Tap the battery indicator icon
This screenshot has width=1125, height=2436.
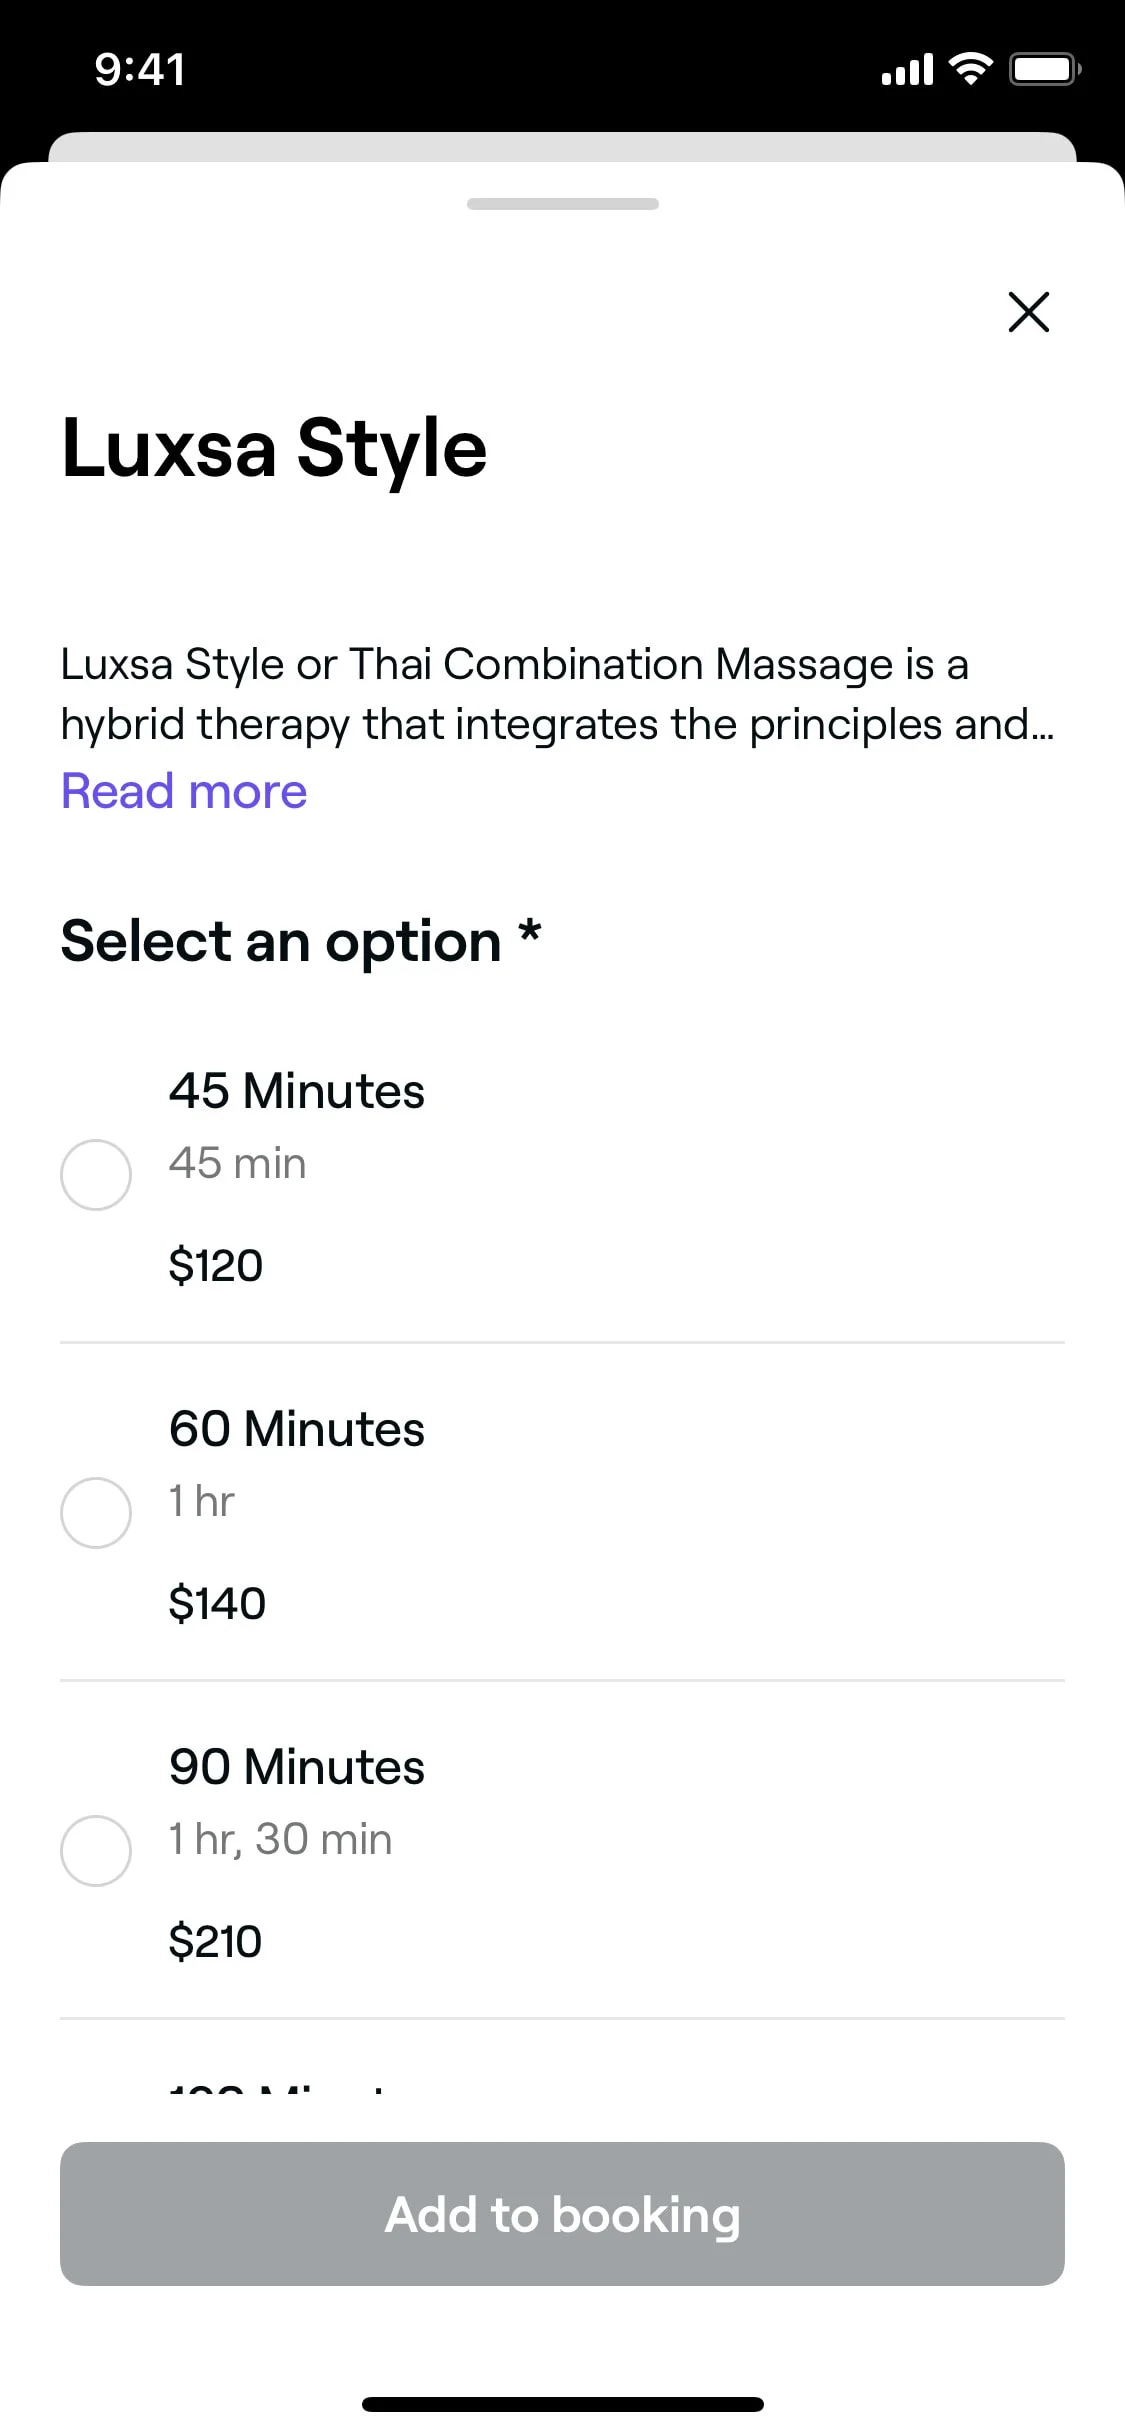pos(1045,69)
